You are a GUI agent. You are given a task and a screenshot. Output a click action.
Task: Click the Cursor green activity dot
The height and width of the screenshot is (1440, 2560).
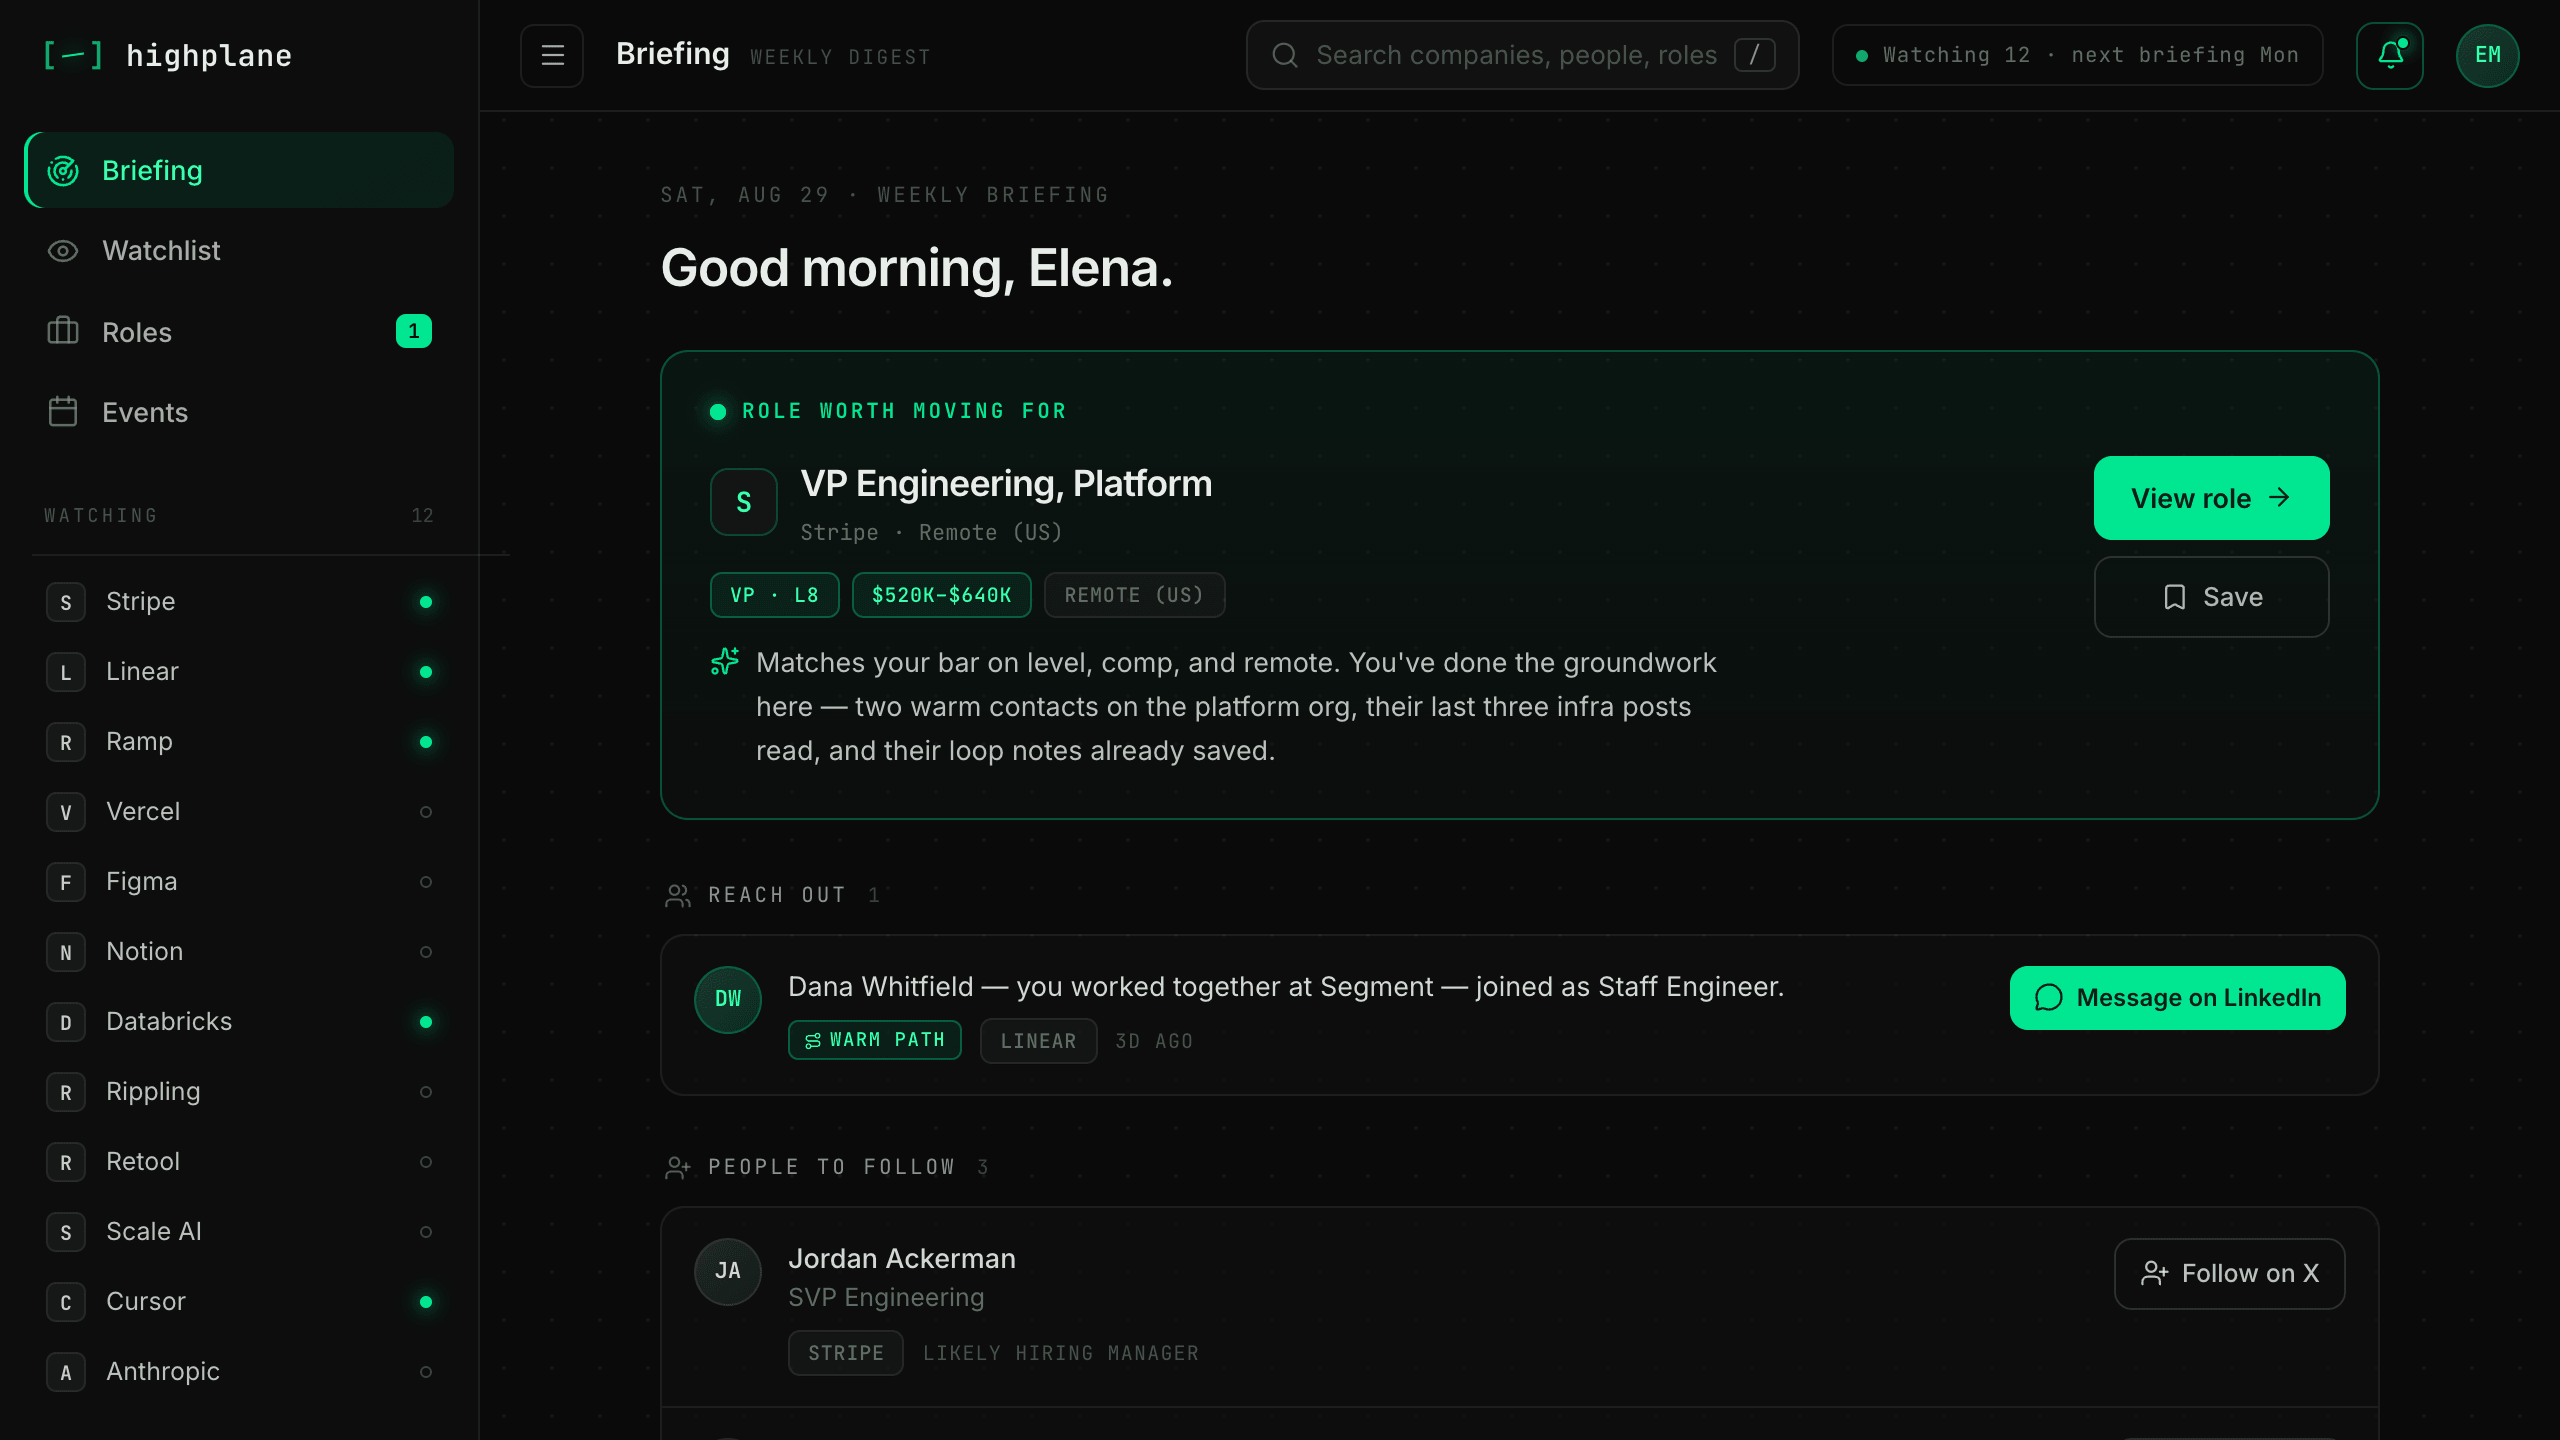[x=426, y=1302]
